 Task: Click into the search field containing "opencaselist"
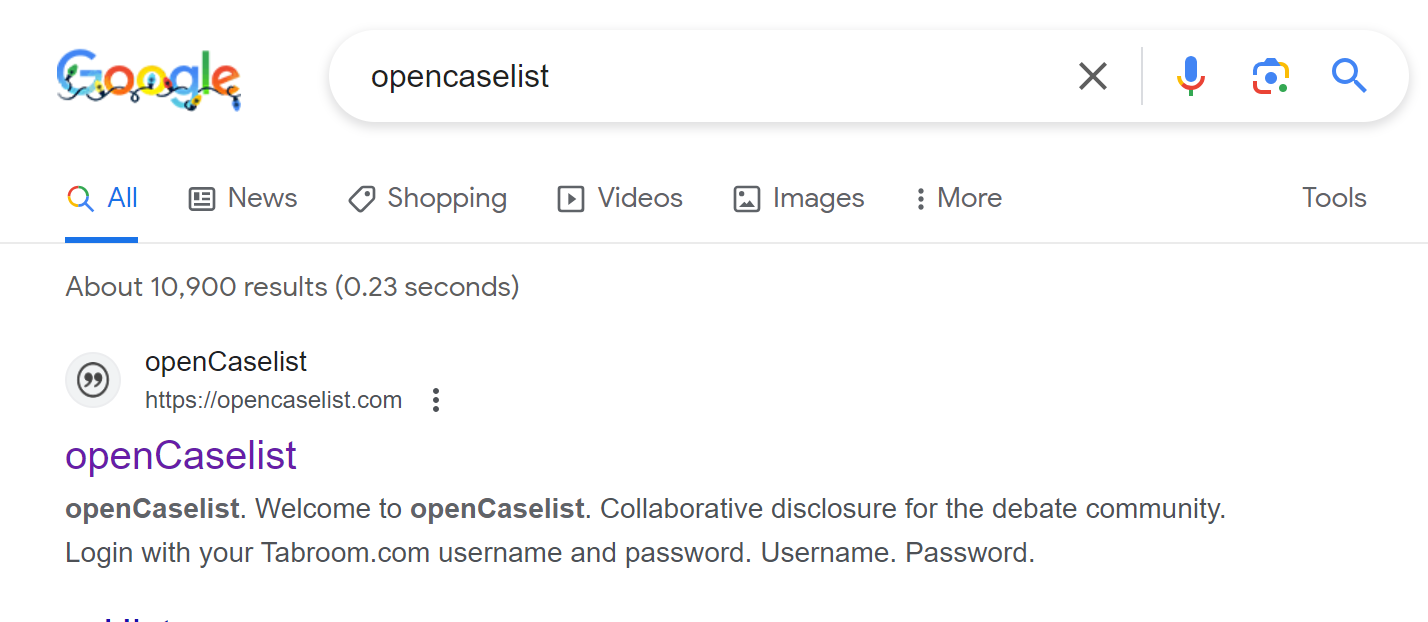pos(700,77)
